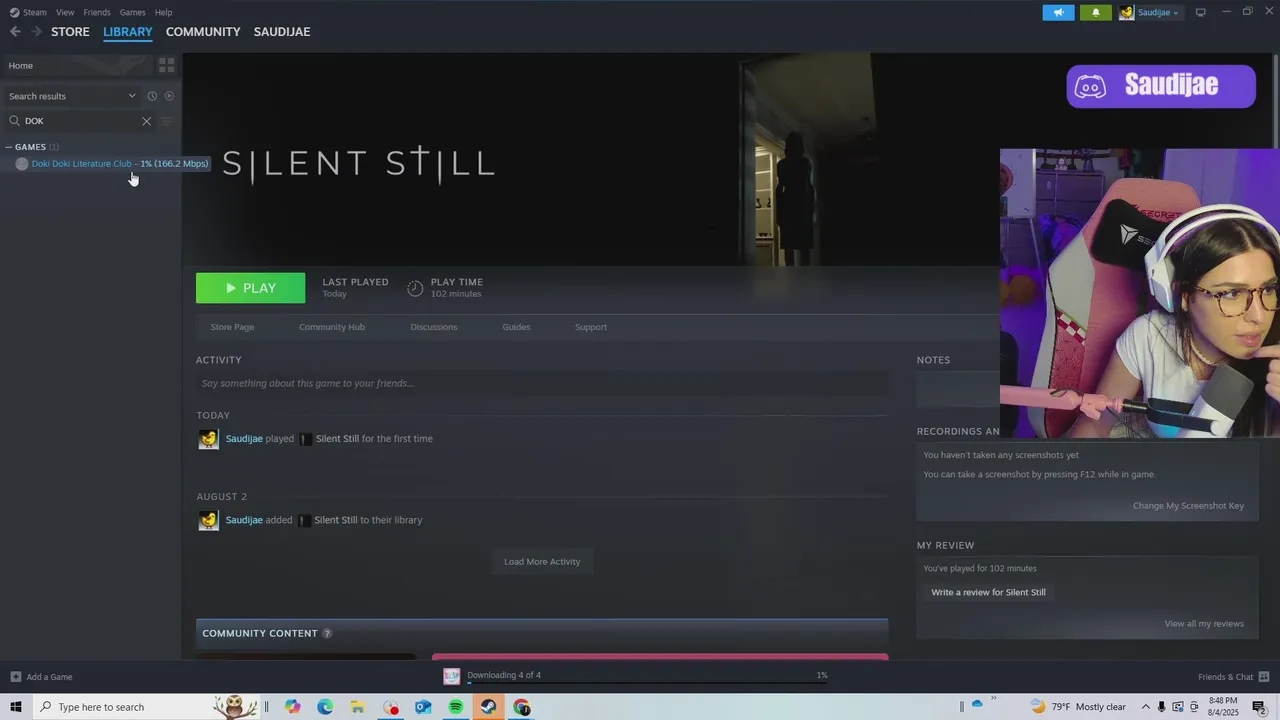Open the collections grid view icon
This screenshot has width=1280, height=720.
tap(167, 65)
